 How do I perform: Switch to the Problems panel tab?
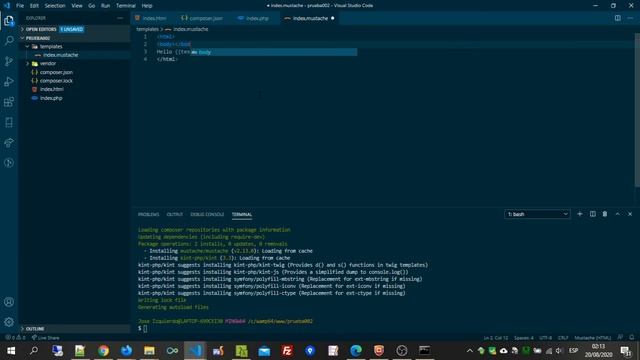[149, 214]
